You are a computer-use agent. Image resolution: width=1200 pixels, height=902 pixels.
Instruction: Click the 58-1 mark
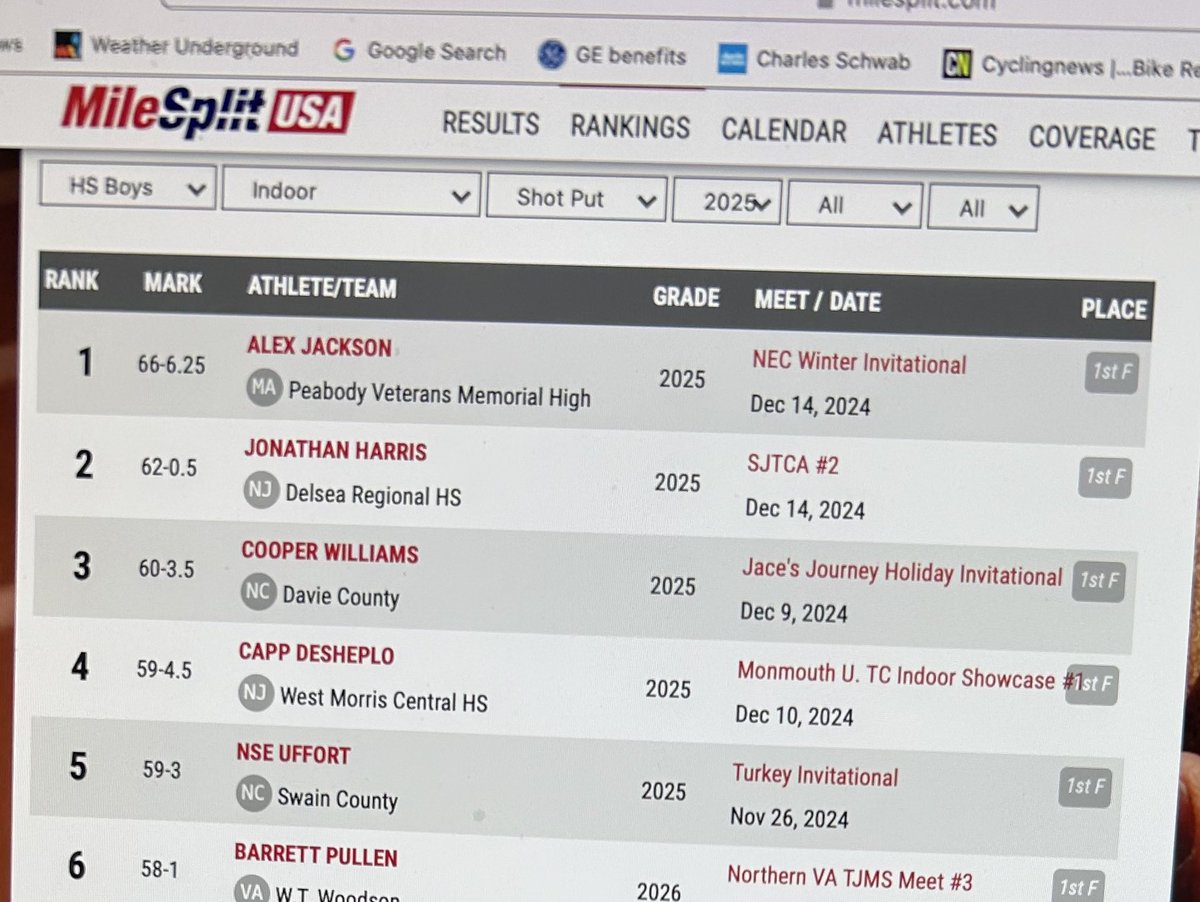(x=158, y=870)
